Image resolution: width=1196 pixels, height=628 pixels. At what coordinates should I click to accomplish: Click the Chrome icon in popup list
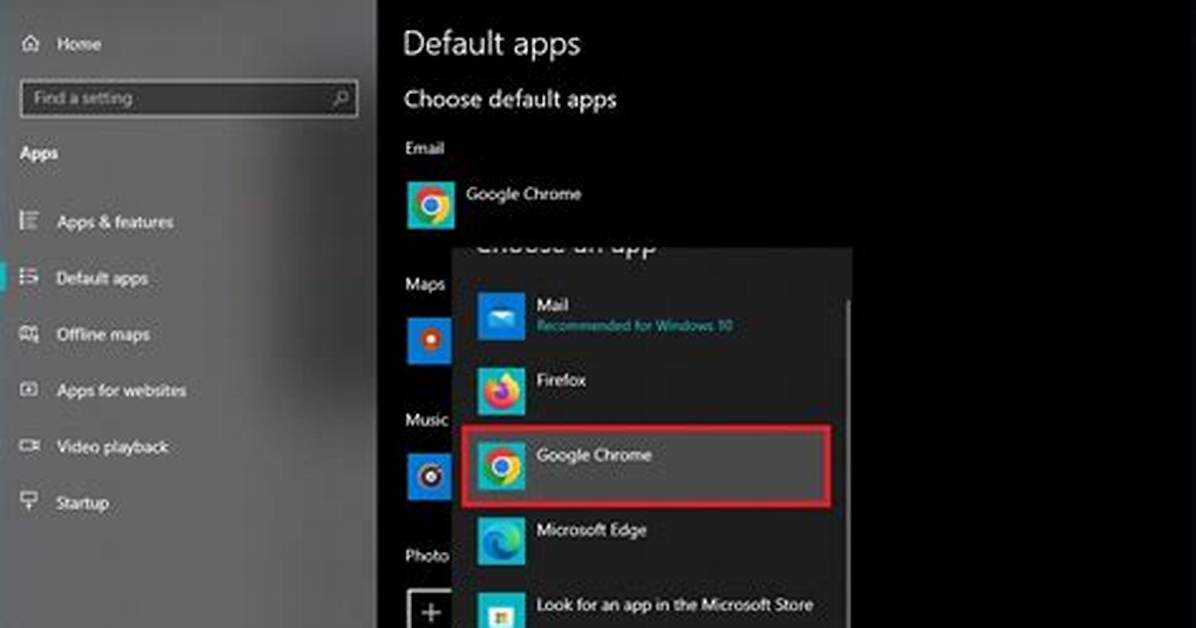coord(501,465)
